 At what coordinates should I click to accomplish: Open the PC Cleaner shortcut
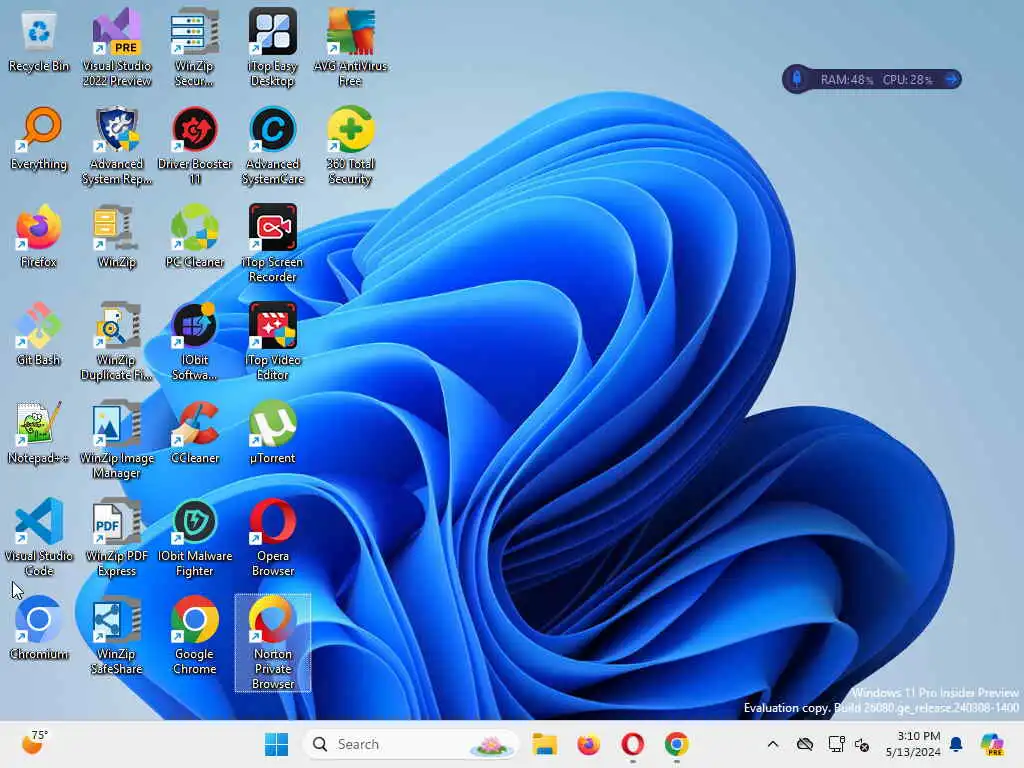195,236
